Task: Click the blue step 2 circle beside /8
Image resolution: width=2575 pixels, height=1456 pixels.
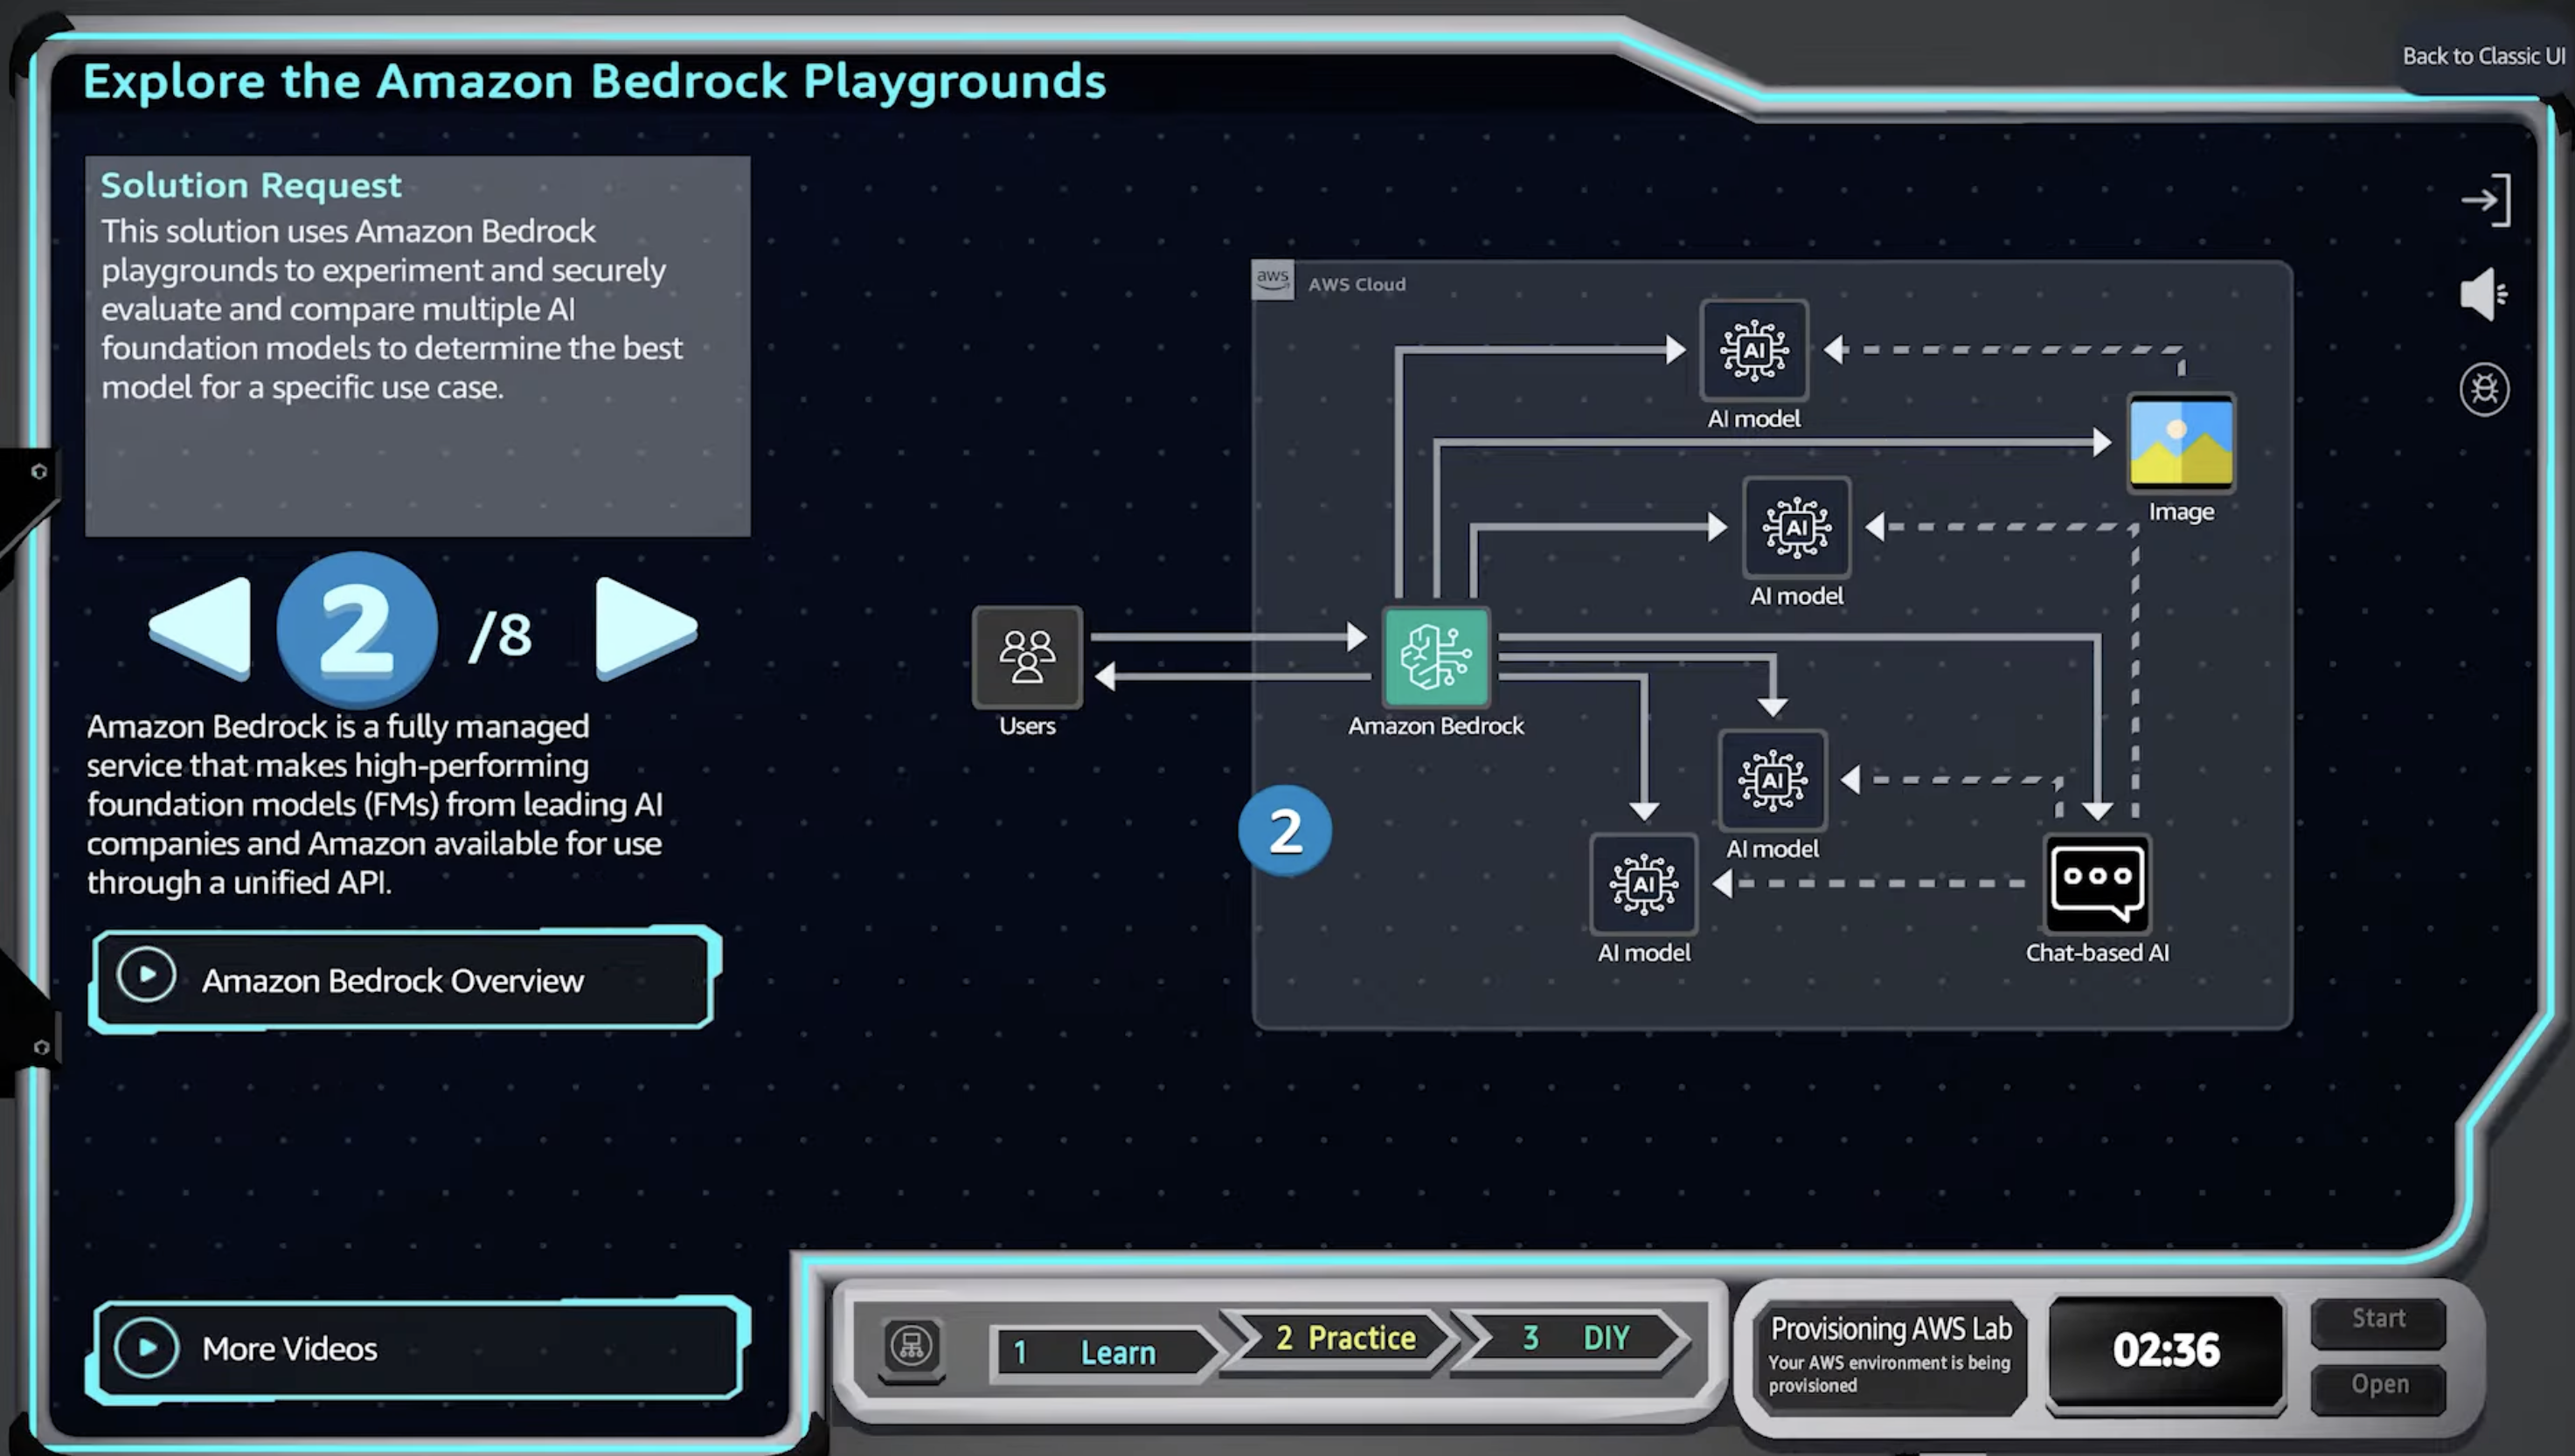Action: (x=357, y=629)
